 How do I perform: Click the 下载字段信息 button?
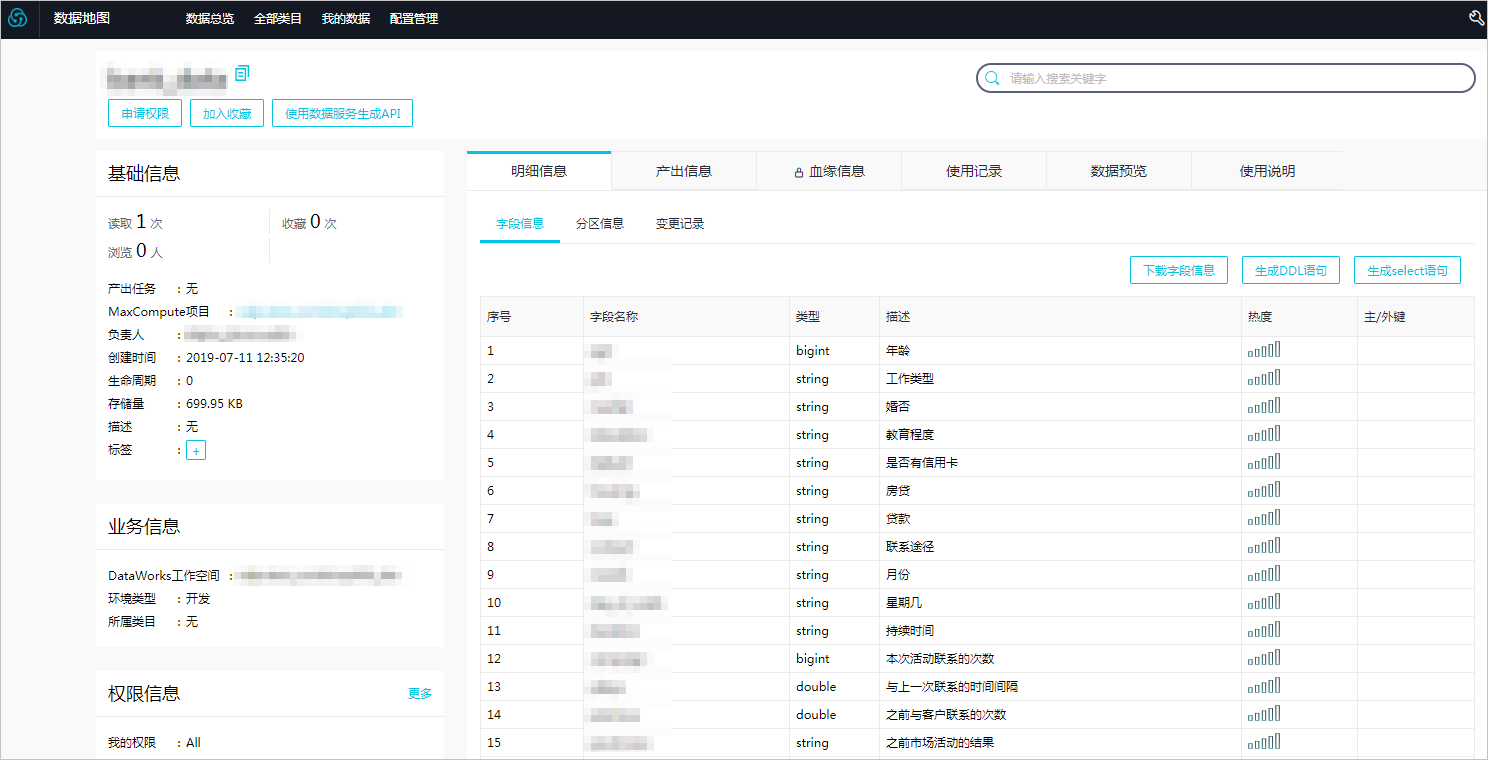pos(1179,270)
